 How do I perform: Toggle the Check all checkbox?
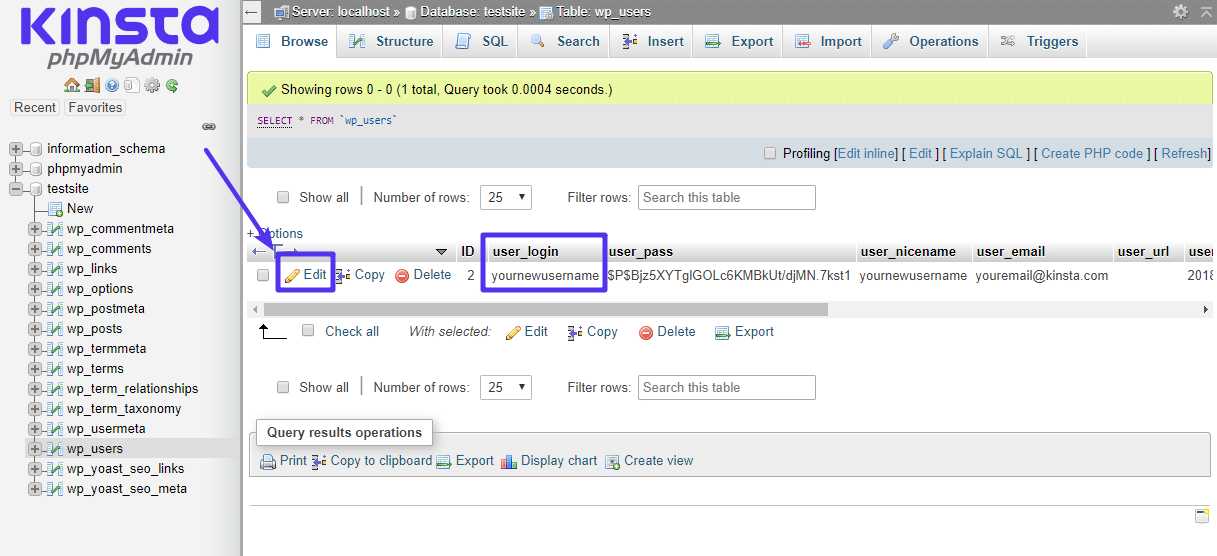pyautogui.click(x=309, y=331)
